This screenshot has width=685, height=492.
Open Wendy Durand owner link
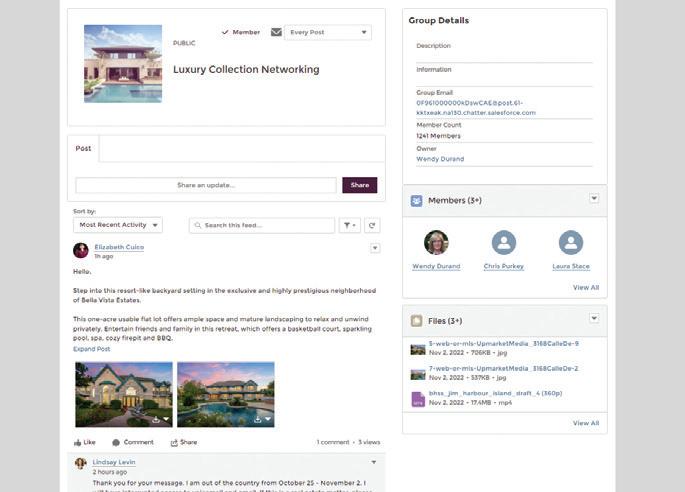click(x=440, y=159)
